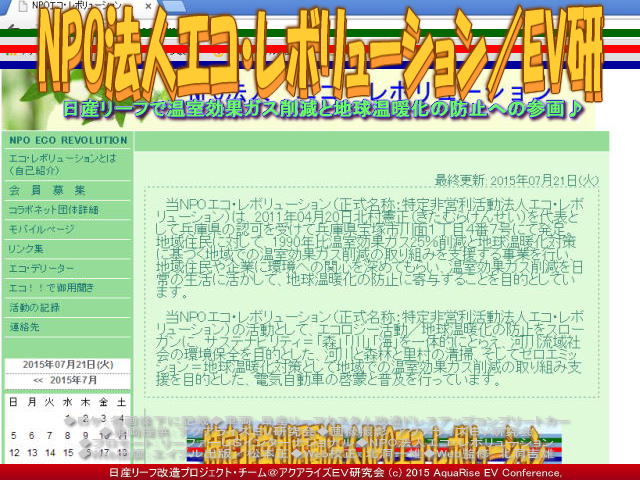Click the leaf header image of the site

(299, 100)
